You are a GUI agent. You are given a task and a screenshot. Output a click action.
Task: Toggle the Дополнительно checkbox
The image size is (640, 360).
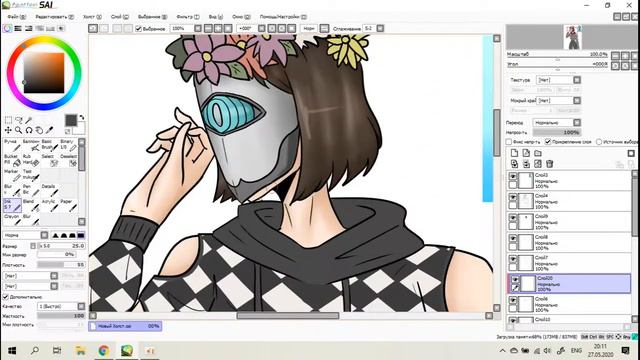click(6, 297)
